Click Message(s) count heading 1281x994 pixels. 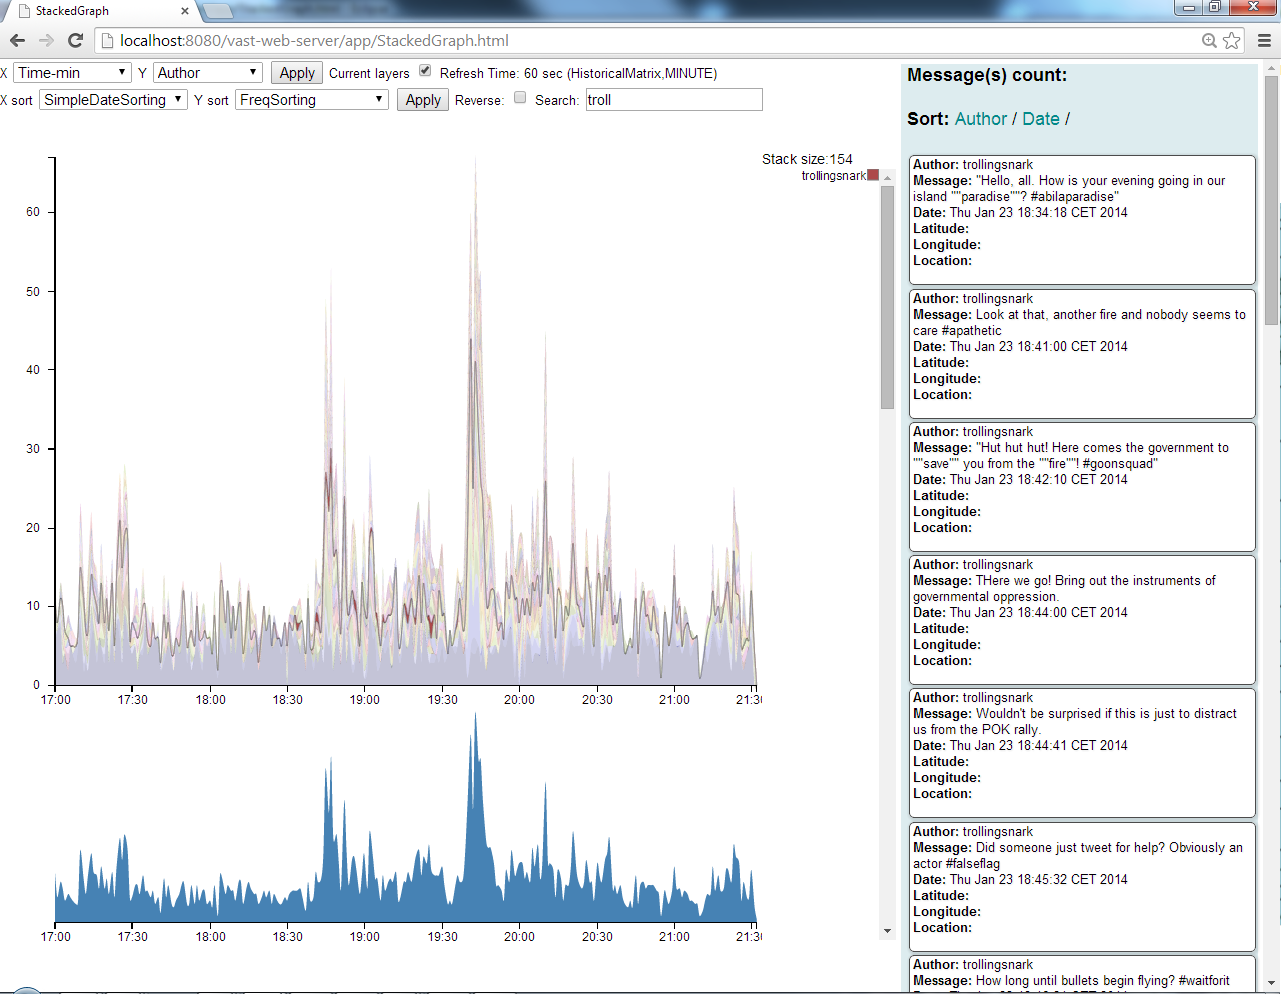point(987,75)
